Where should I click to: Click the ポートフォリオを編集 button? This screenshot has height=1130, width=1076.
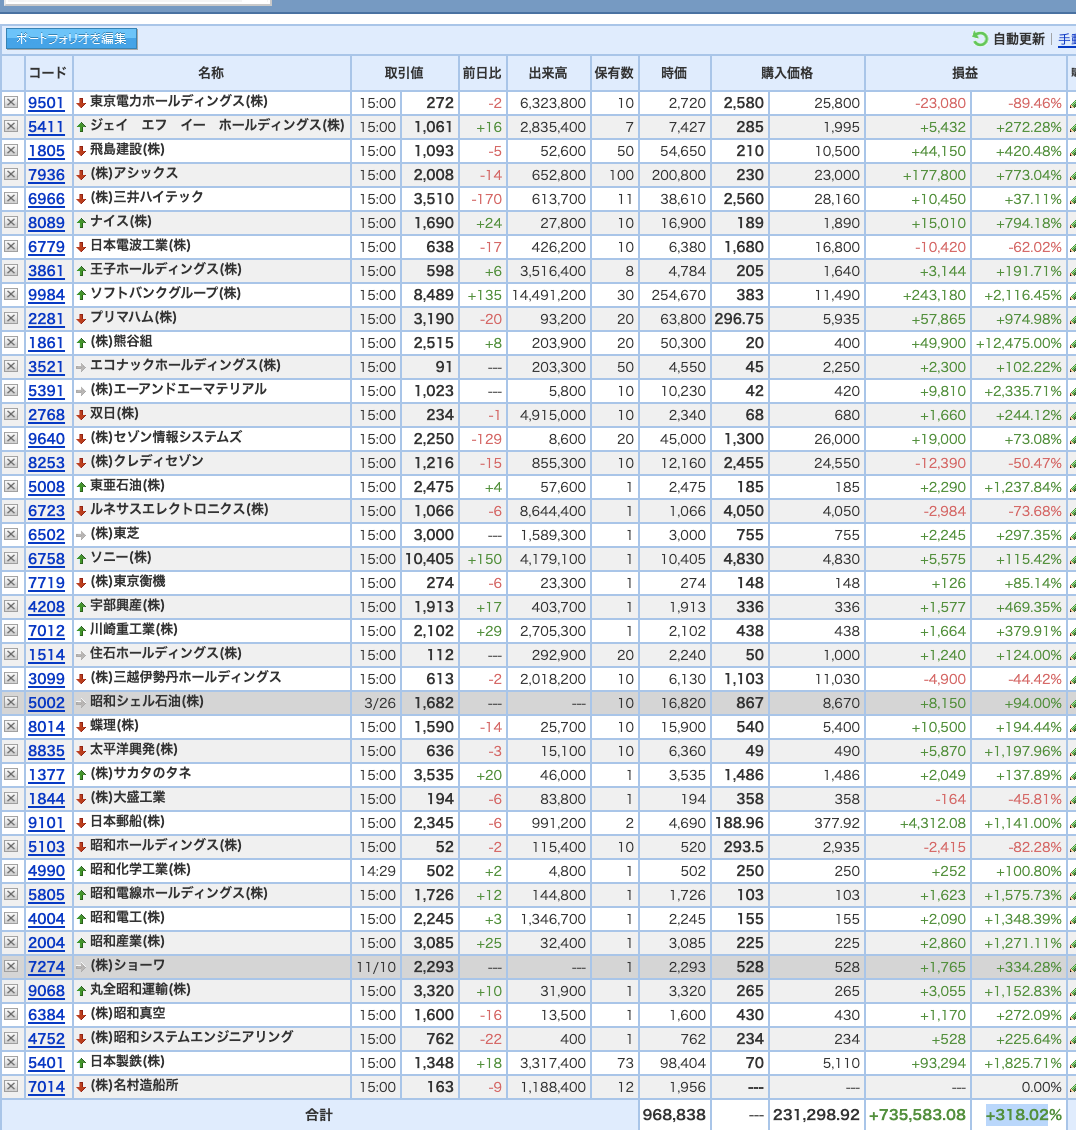(71, 39)
